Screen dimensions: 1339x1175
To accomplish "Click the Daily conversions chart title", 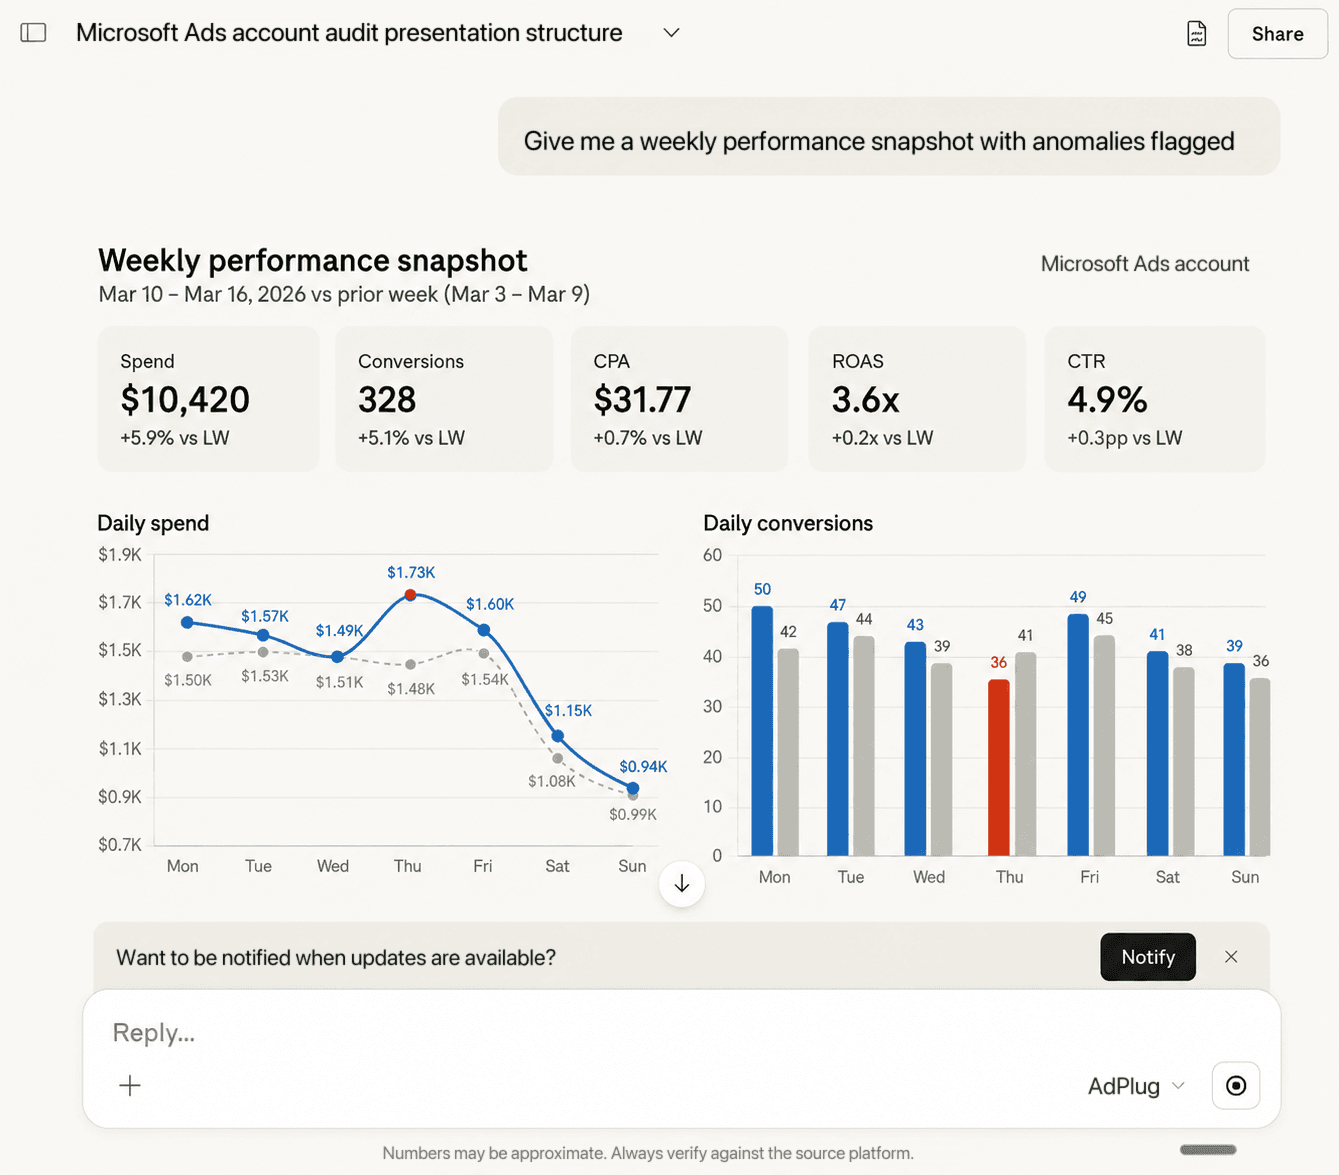I will click(788, 523).
